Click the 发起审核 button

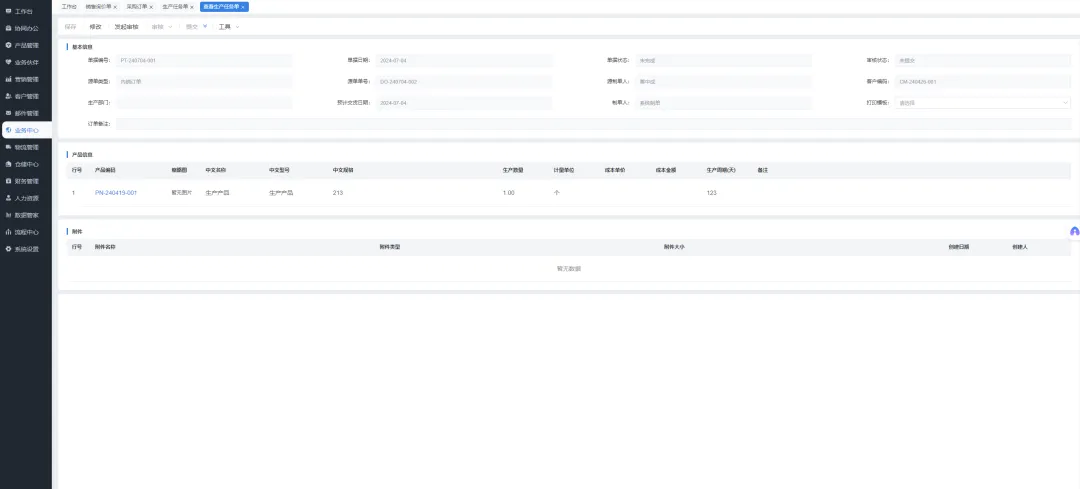tap(126, 27)
